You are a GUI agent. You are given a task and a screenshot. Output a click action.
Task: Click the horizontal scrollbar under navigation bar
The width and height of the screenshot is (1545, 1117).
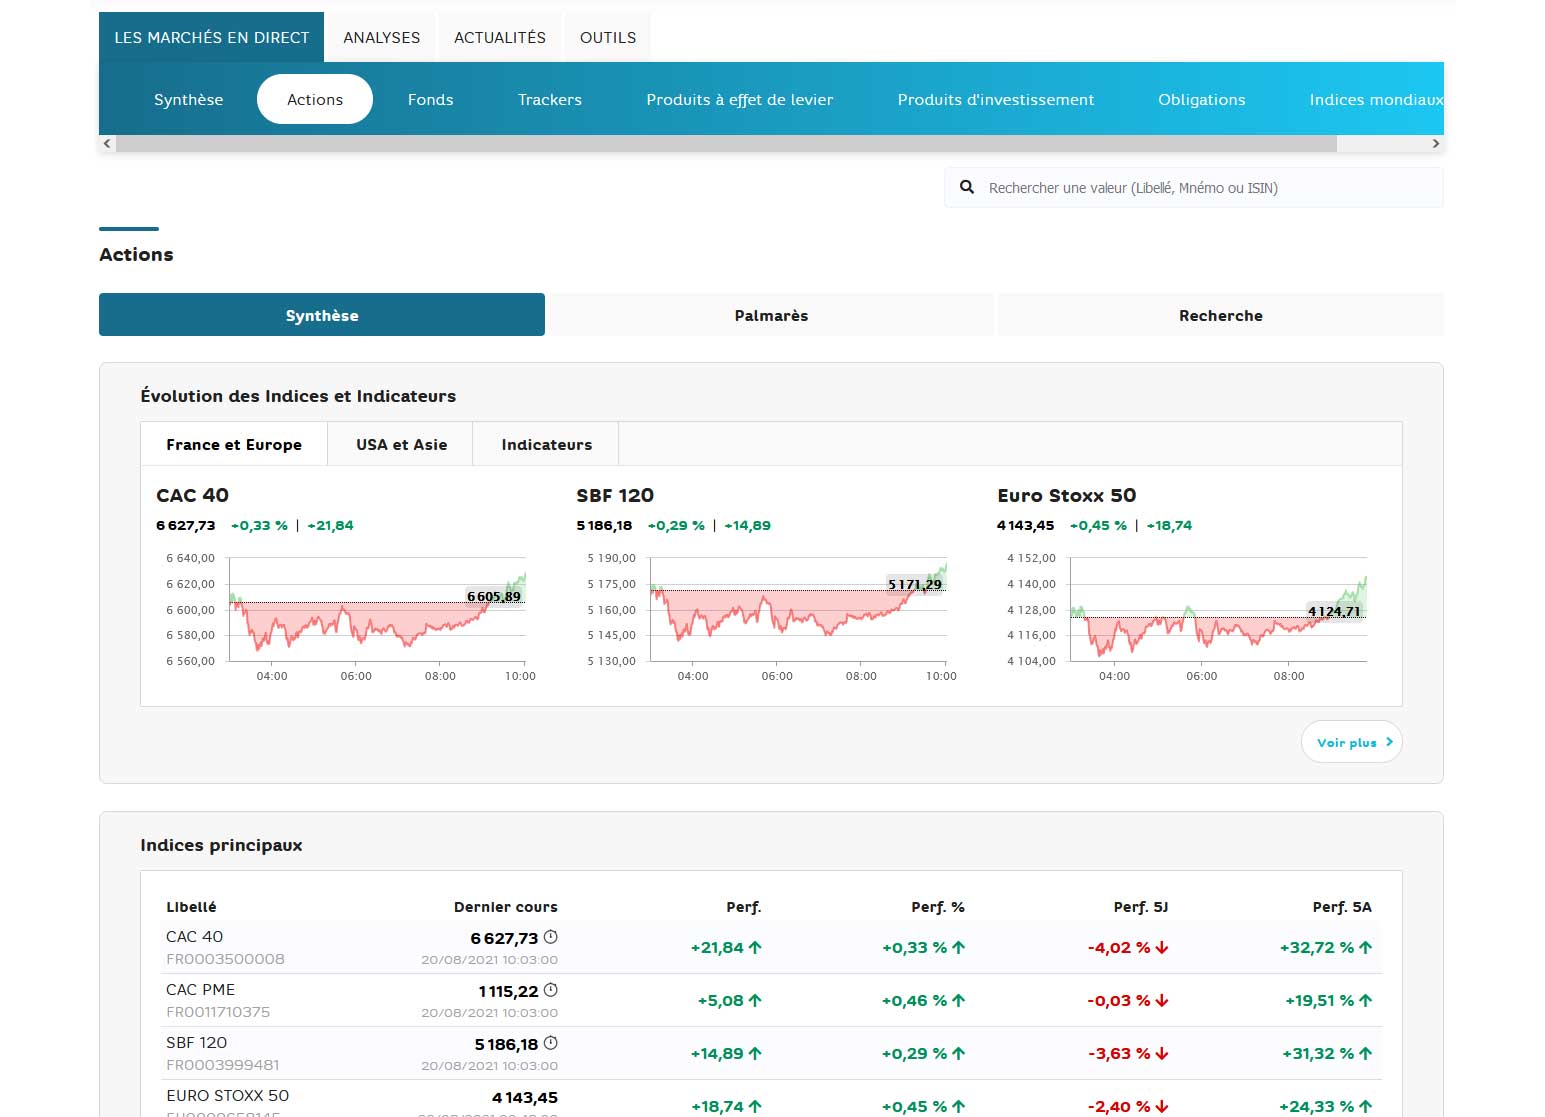click(x=725, y=144)
